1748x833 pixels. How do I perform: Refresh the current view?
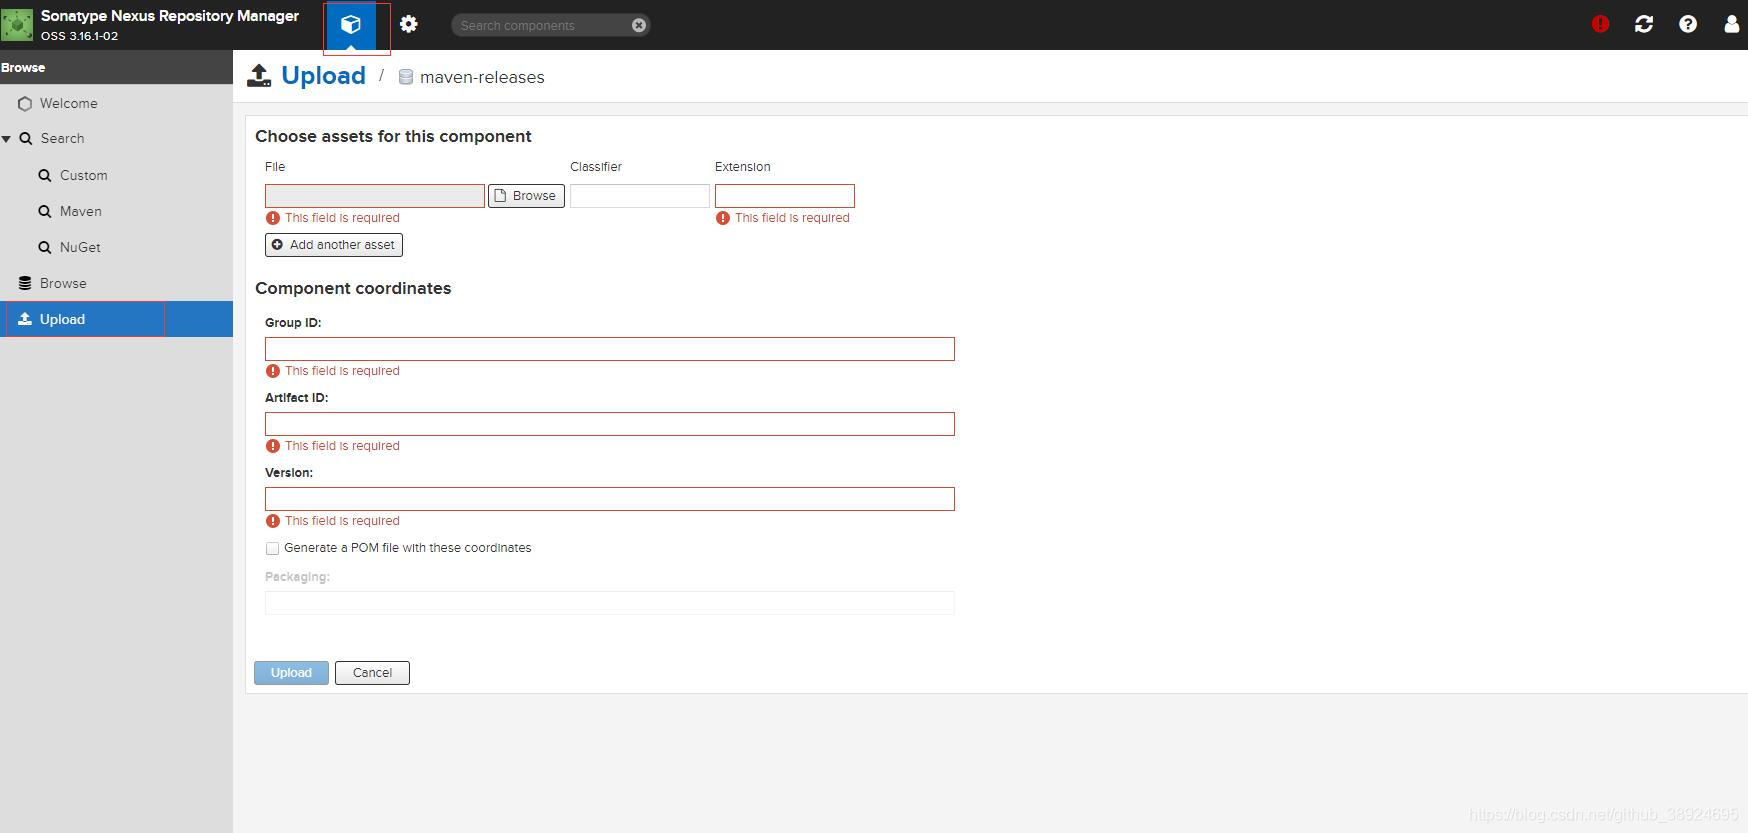(x=1644, y=24)
